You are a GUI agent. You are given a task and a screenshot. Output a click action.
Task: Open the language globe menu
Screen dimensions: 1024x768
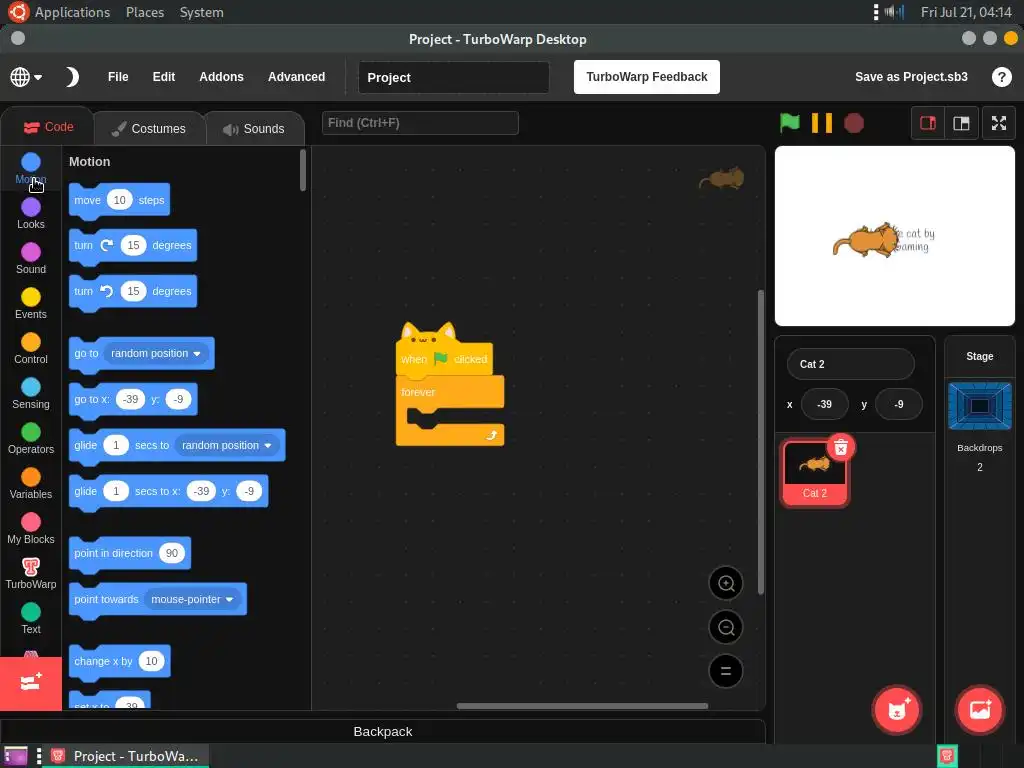26,77
